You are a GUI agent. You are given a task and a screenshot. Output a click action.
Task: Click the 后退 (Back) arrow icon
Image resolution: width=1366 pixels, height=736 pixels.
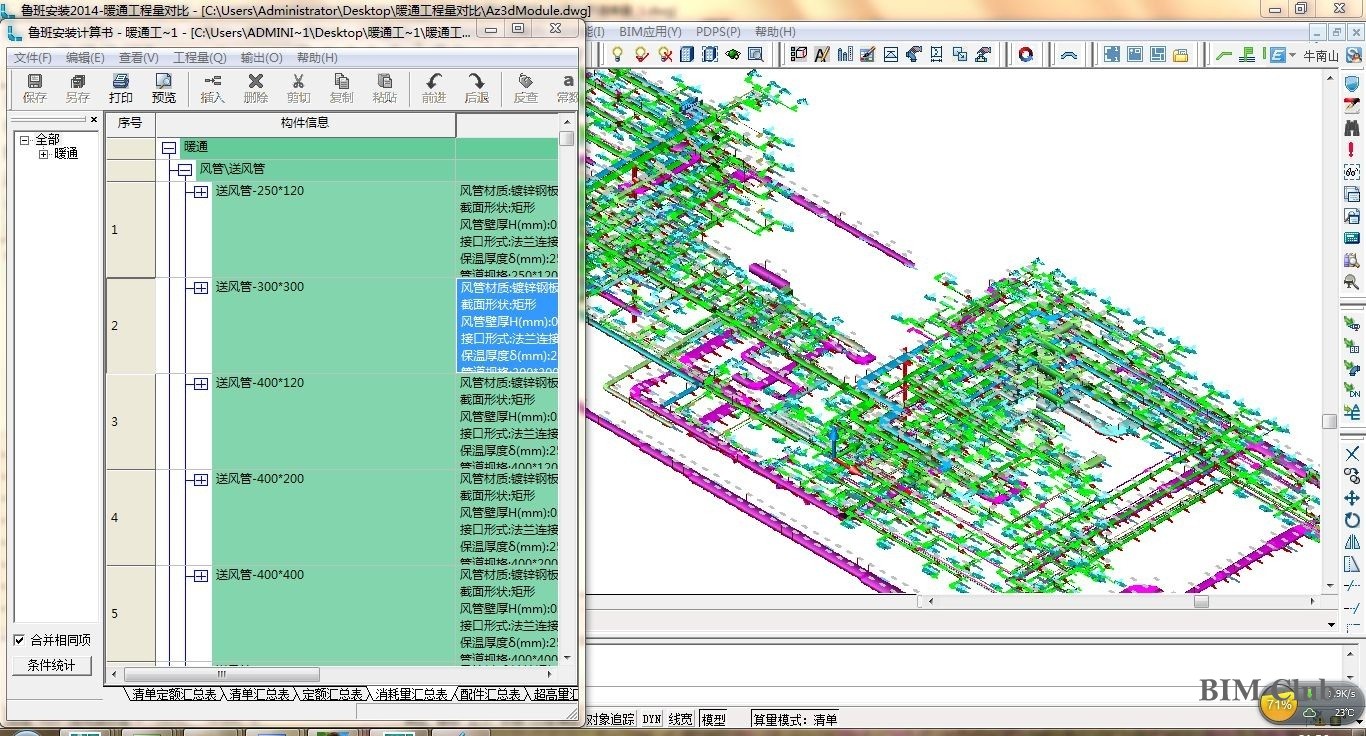[x=476, y=82]
